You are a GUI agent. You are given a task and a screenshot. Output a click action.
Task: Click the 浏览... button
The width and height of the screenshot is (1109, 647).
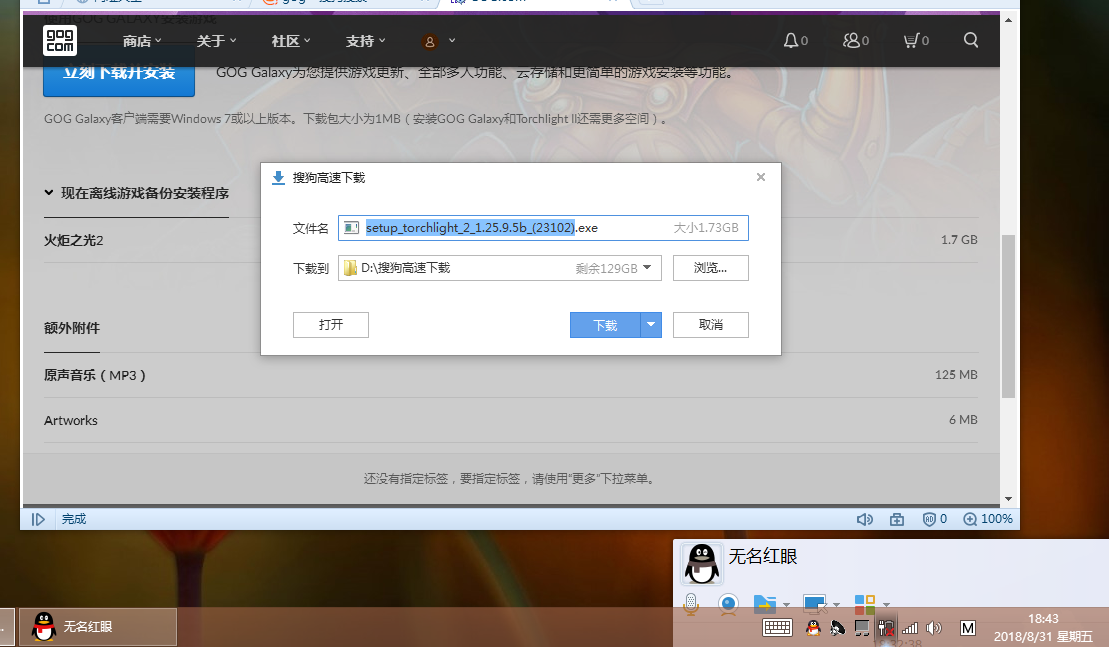tap(710, 268)
